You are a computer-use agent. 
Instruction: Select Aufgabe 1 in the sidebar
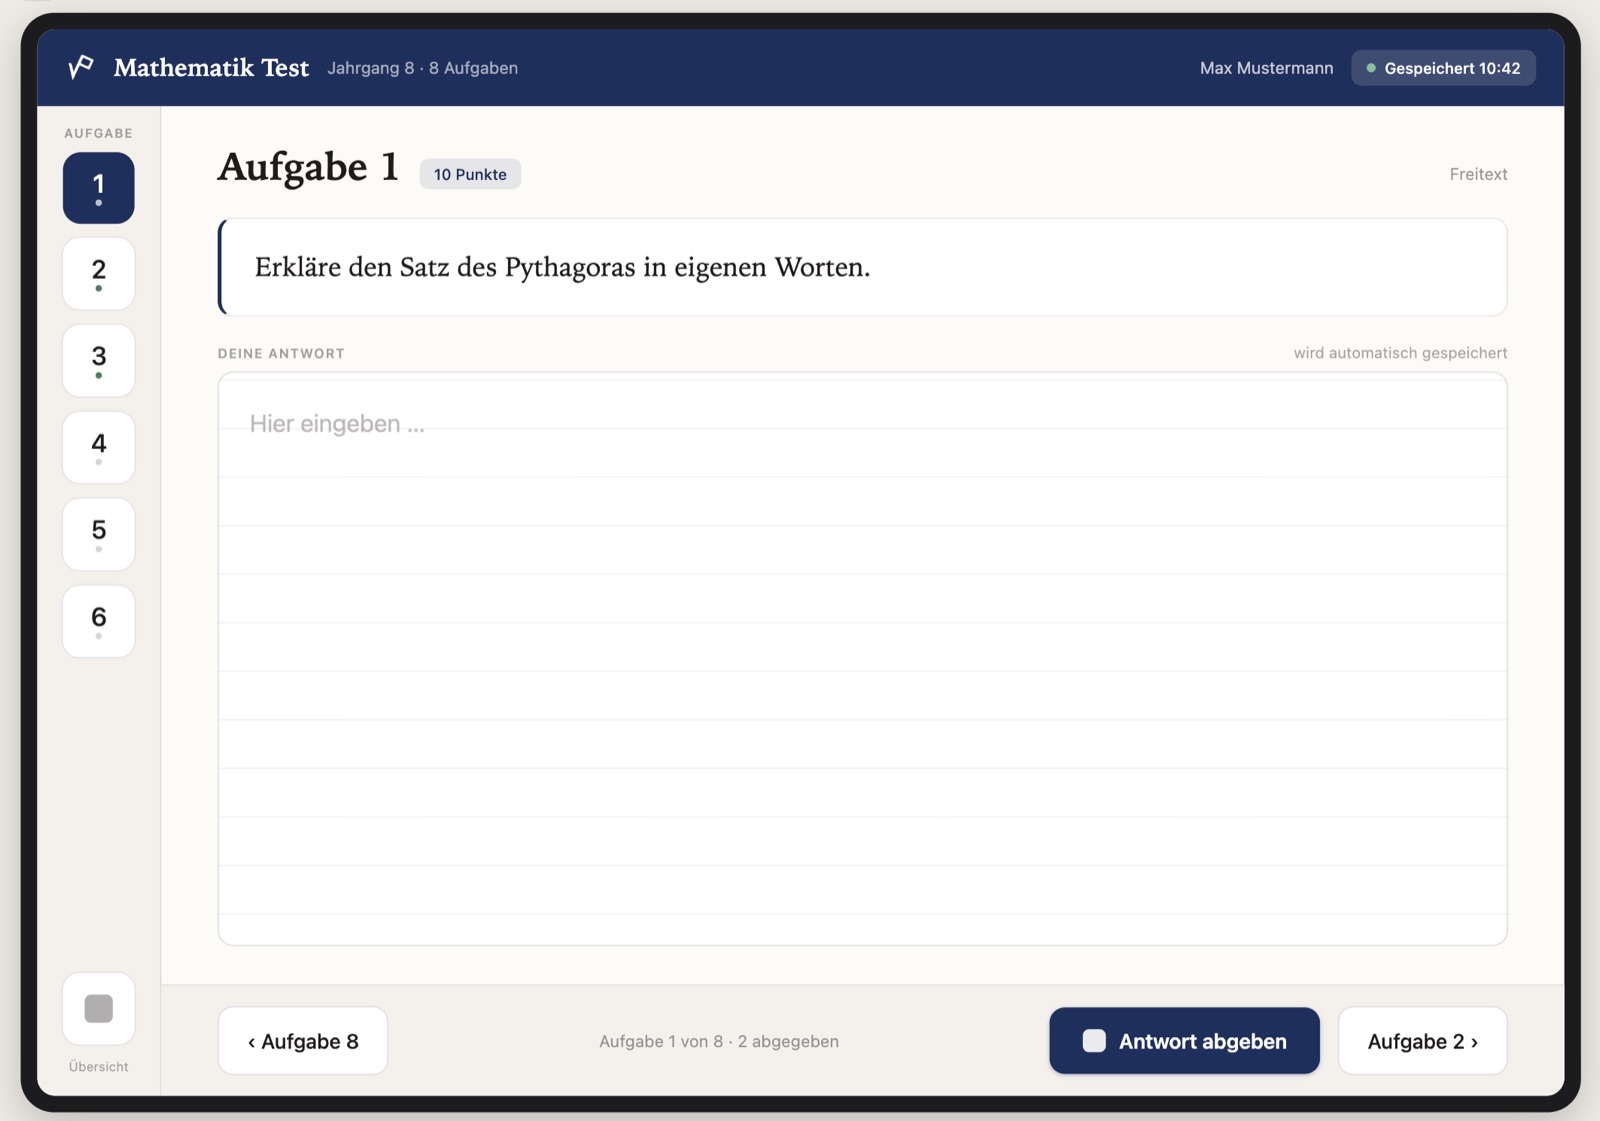(98, 188)
